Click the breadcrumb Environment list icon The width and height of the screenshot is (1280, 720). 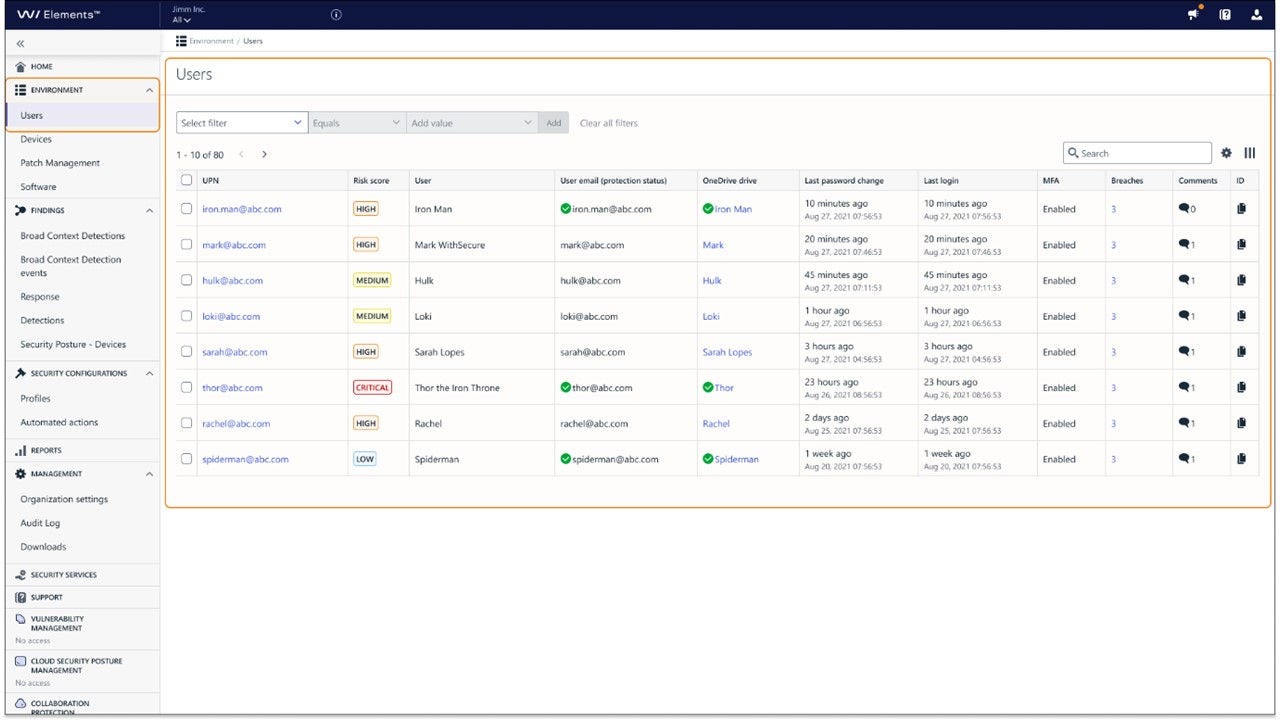pyautogui.click(x=181, y=41)
